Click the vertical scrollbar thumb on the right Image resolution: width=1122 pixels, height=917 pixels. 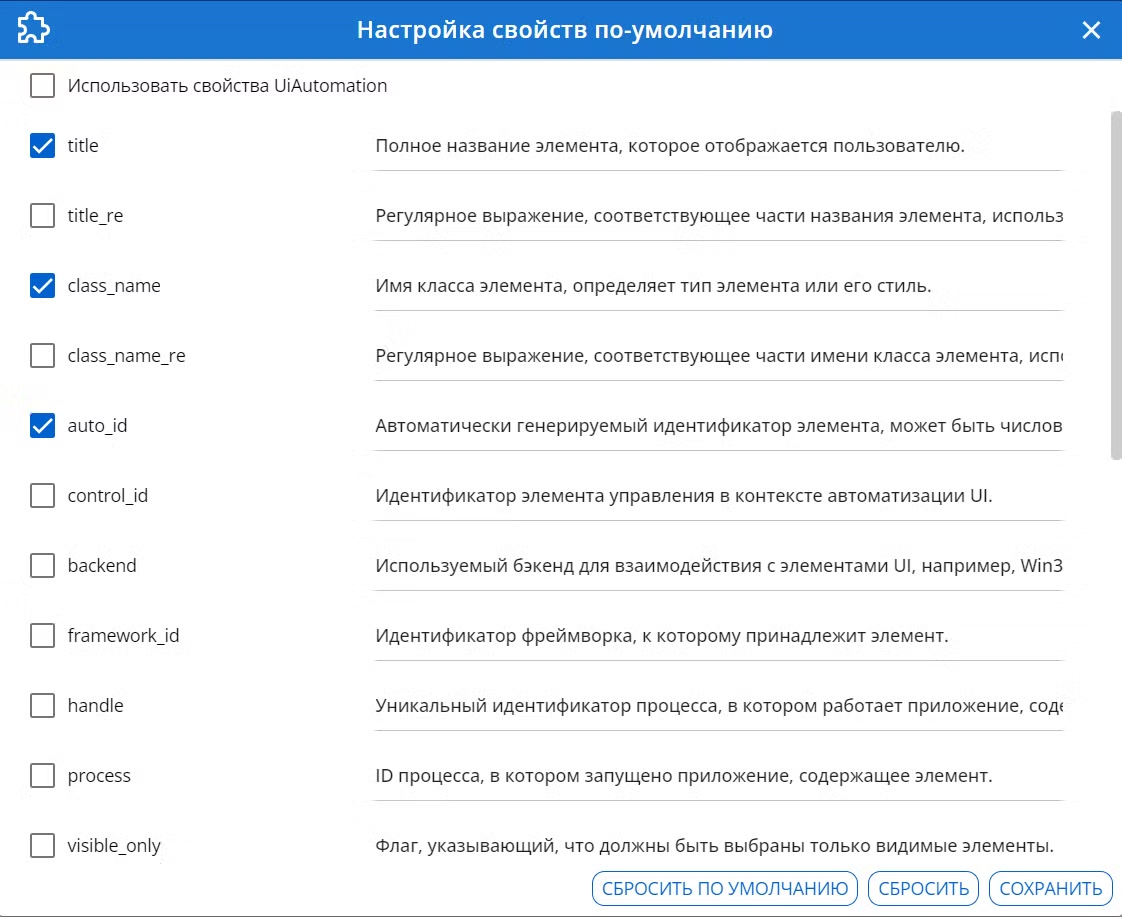click(x=1116, y=285)
